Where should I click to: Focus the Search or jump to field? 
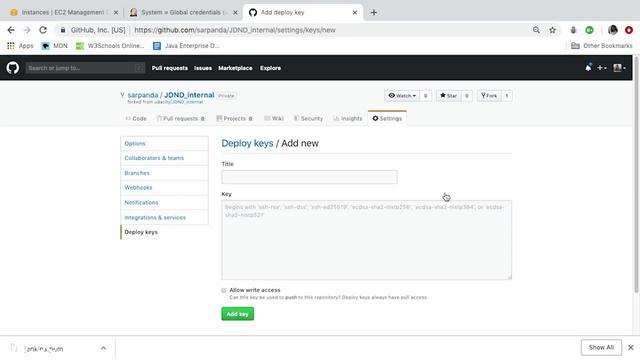[x=85, y=68]
